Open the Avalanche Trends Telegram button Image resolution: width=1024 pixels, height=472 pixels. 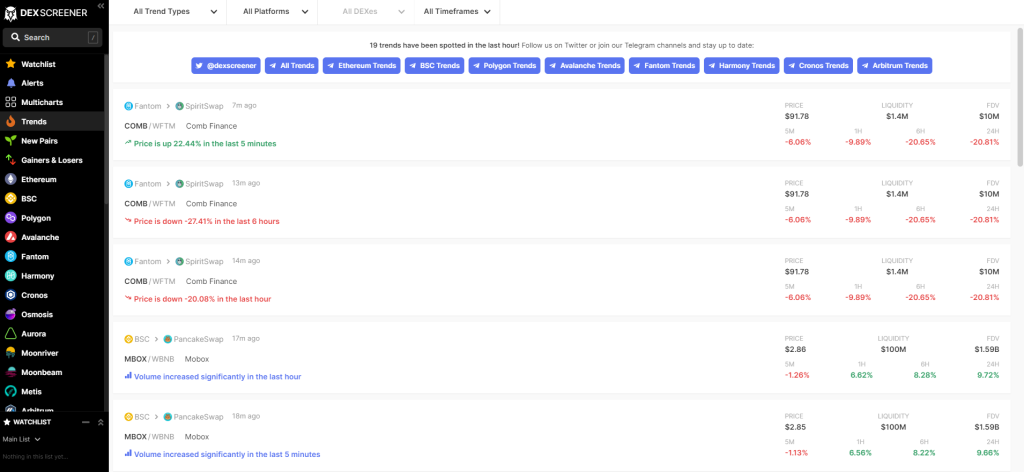tap(584, 65)
